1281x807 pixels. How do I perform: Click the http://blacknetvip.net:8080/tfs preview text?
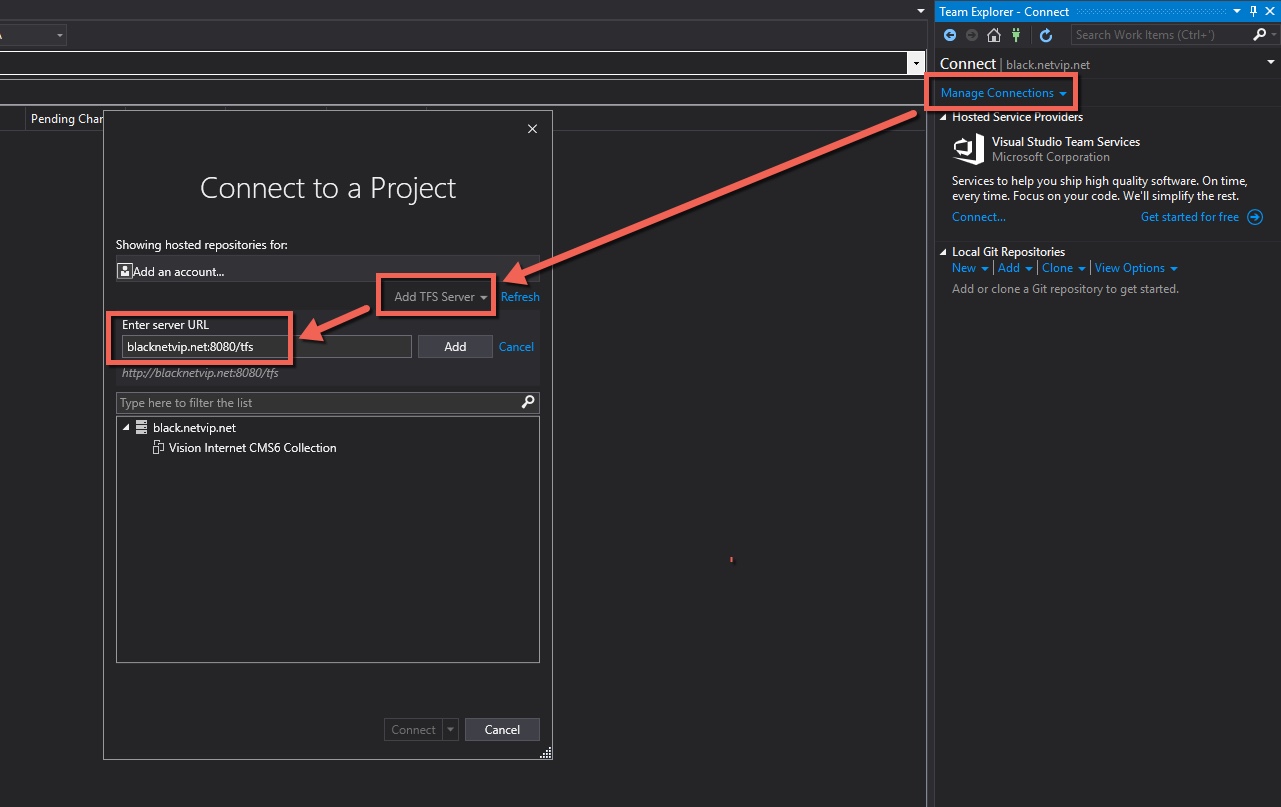coord(200,374)
